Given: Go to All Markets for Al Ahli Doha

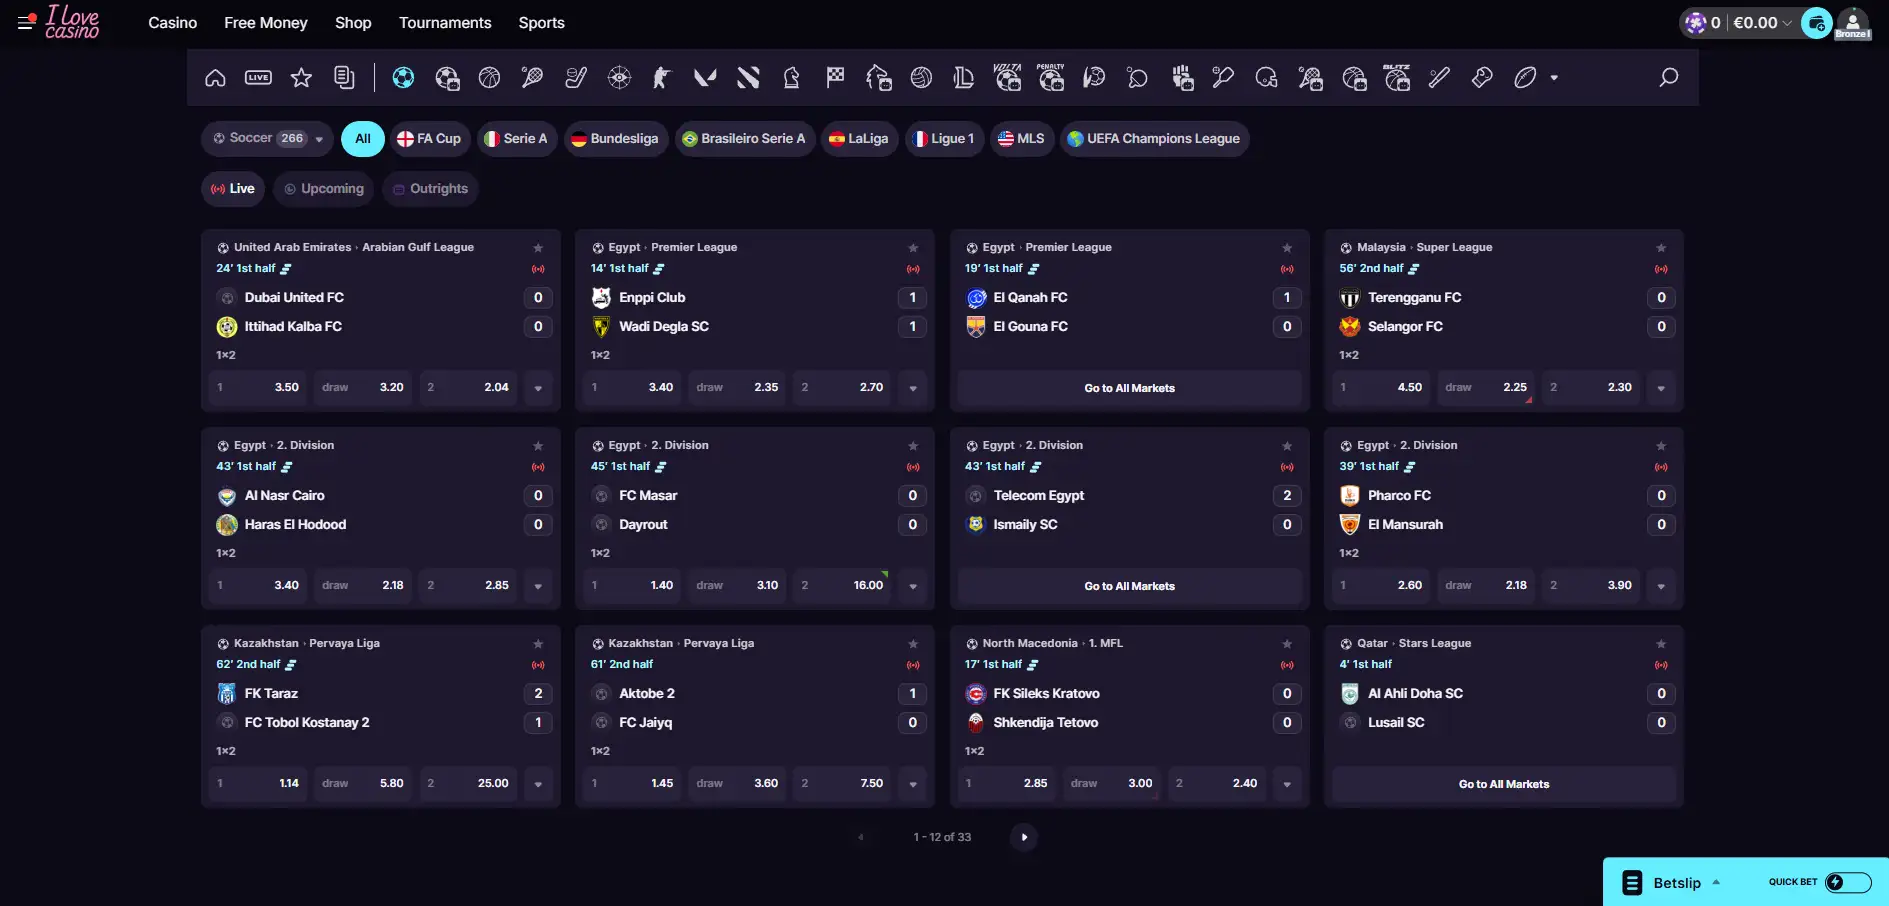Looking at the screenshot, I should point(1504,784).
